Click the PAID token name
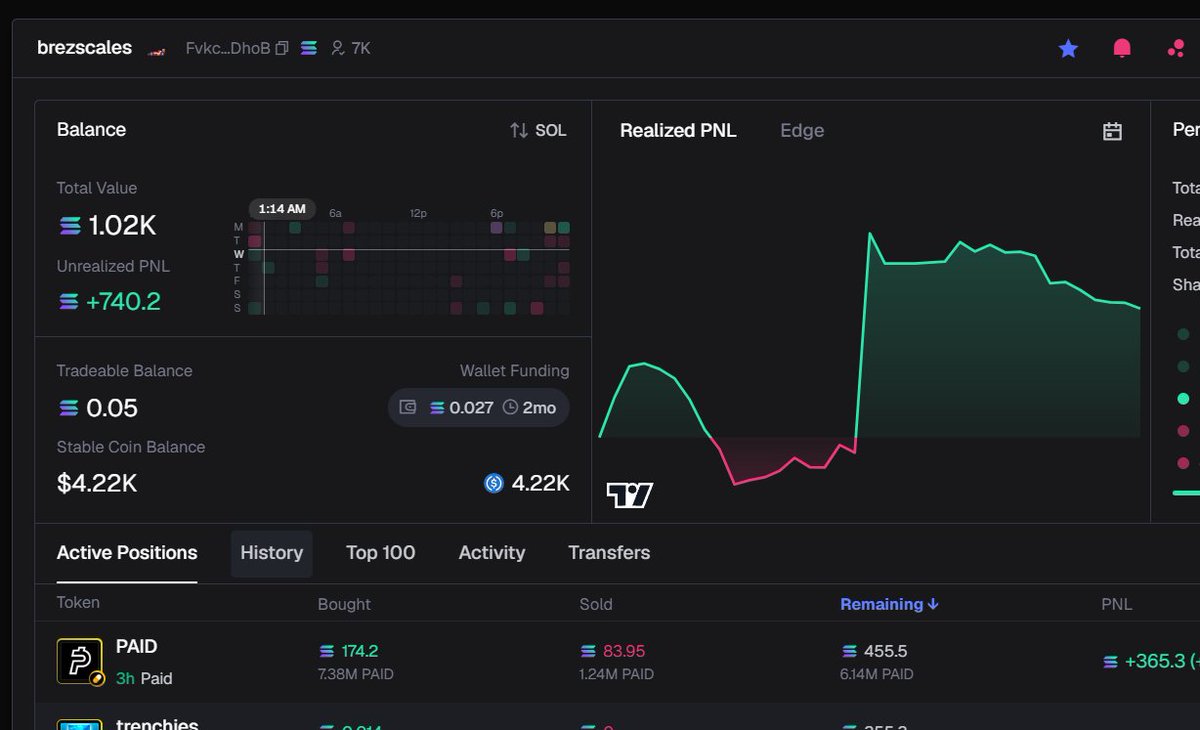The height and width of the screenshot is (730, 1200). [137, 647]
